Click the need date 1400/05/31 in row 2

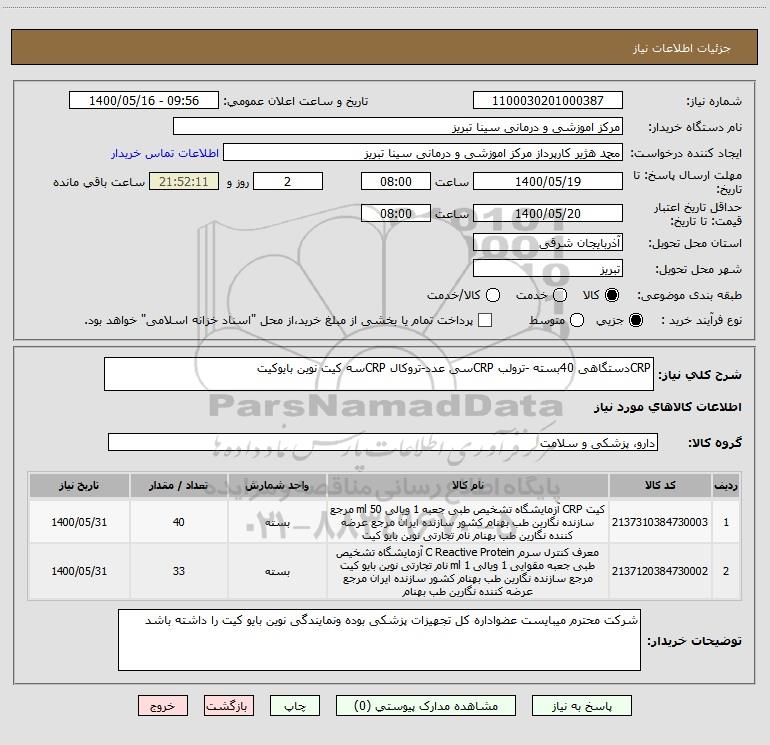coord(79,571)
